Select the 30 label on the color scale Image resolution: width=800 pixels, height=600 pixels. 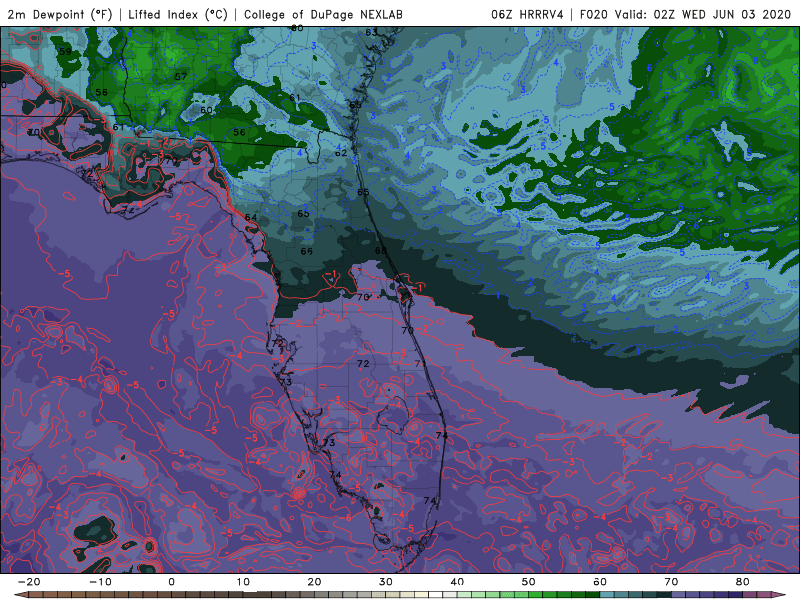(386, 582)
